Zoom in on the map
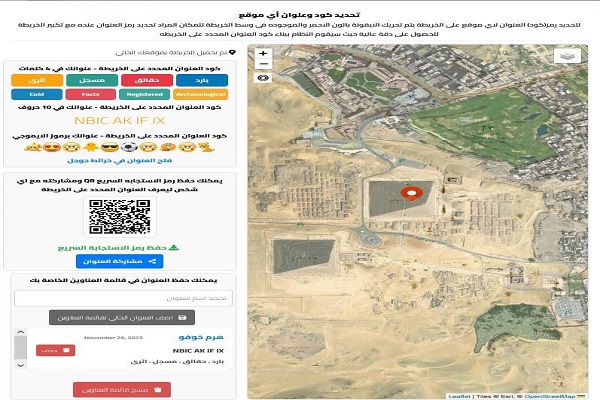Image resolution: width=600 pixels, height=400 pixels. tap(263, 52)
